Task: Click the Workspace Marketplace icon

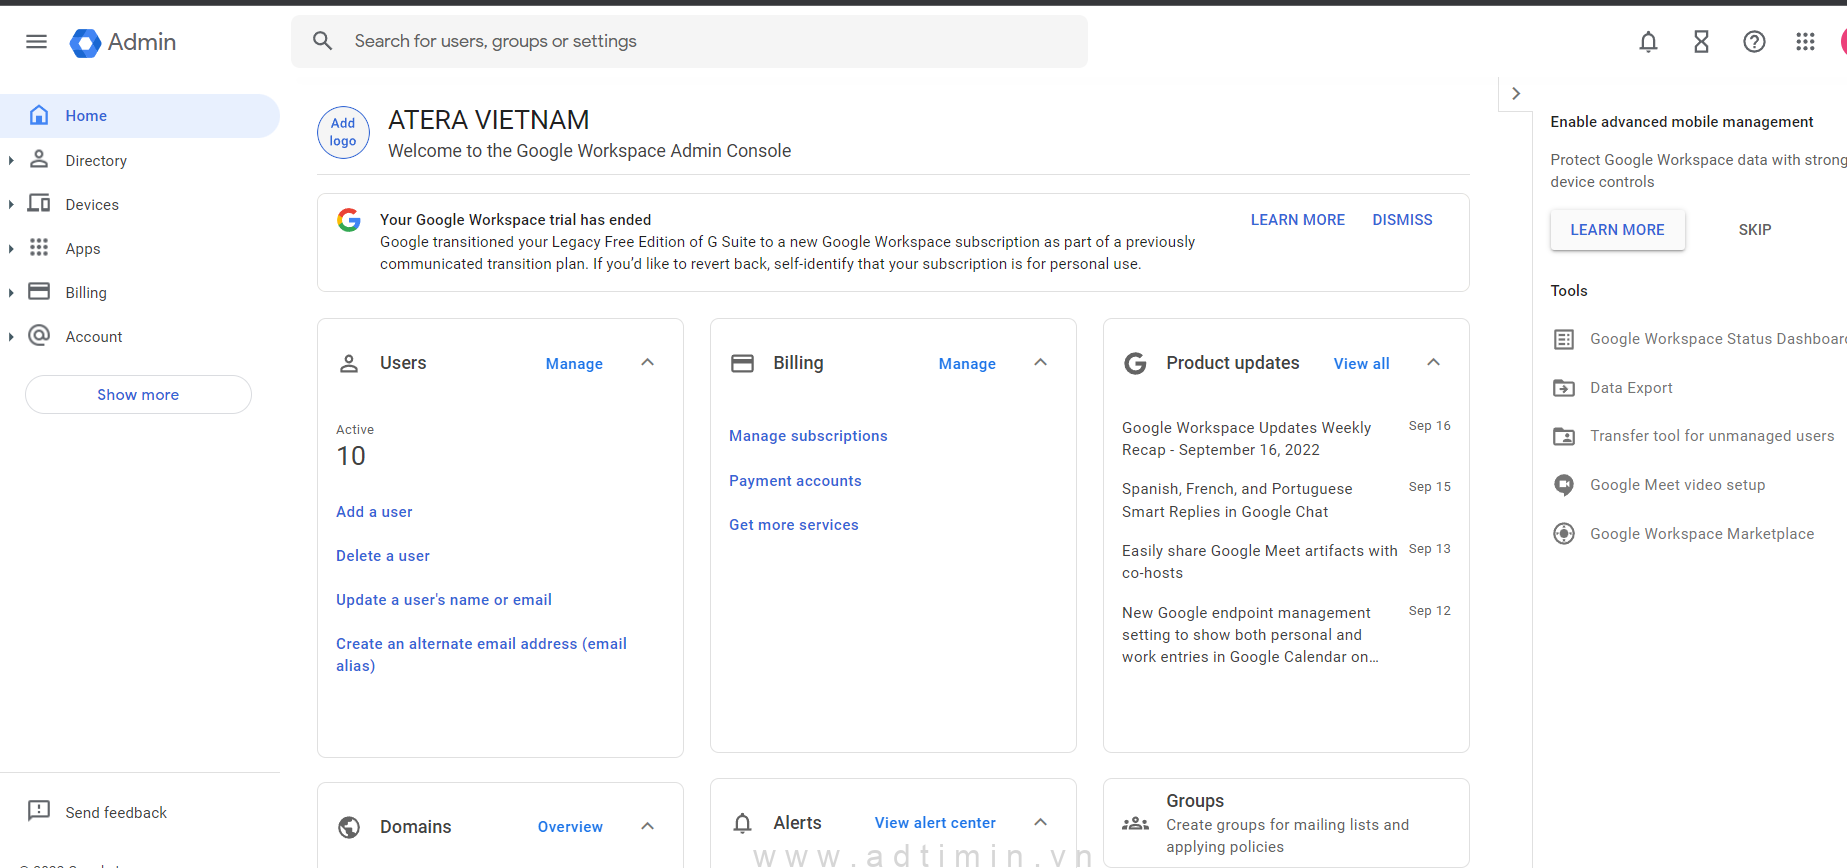Action: tap(1564, 534)
